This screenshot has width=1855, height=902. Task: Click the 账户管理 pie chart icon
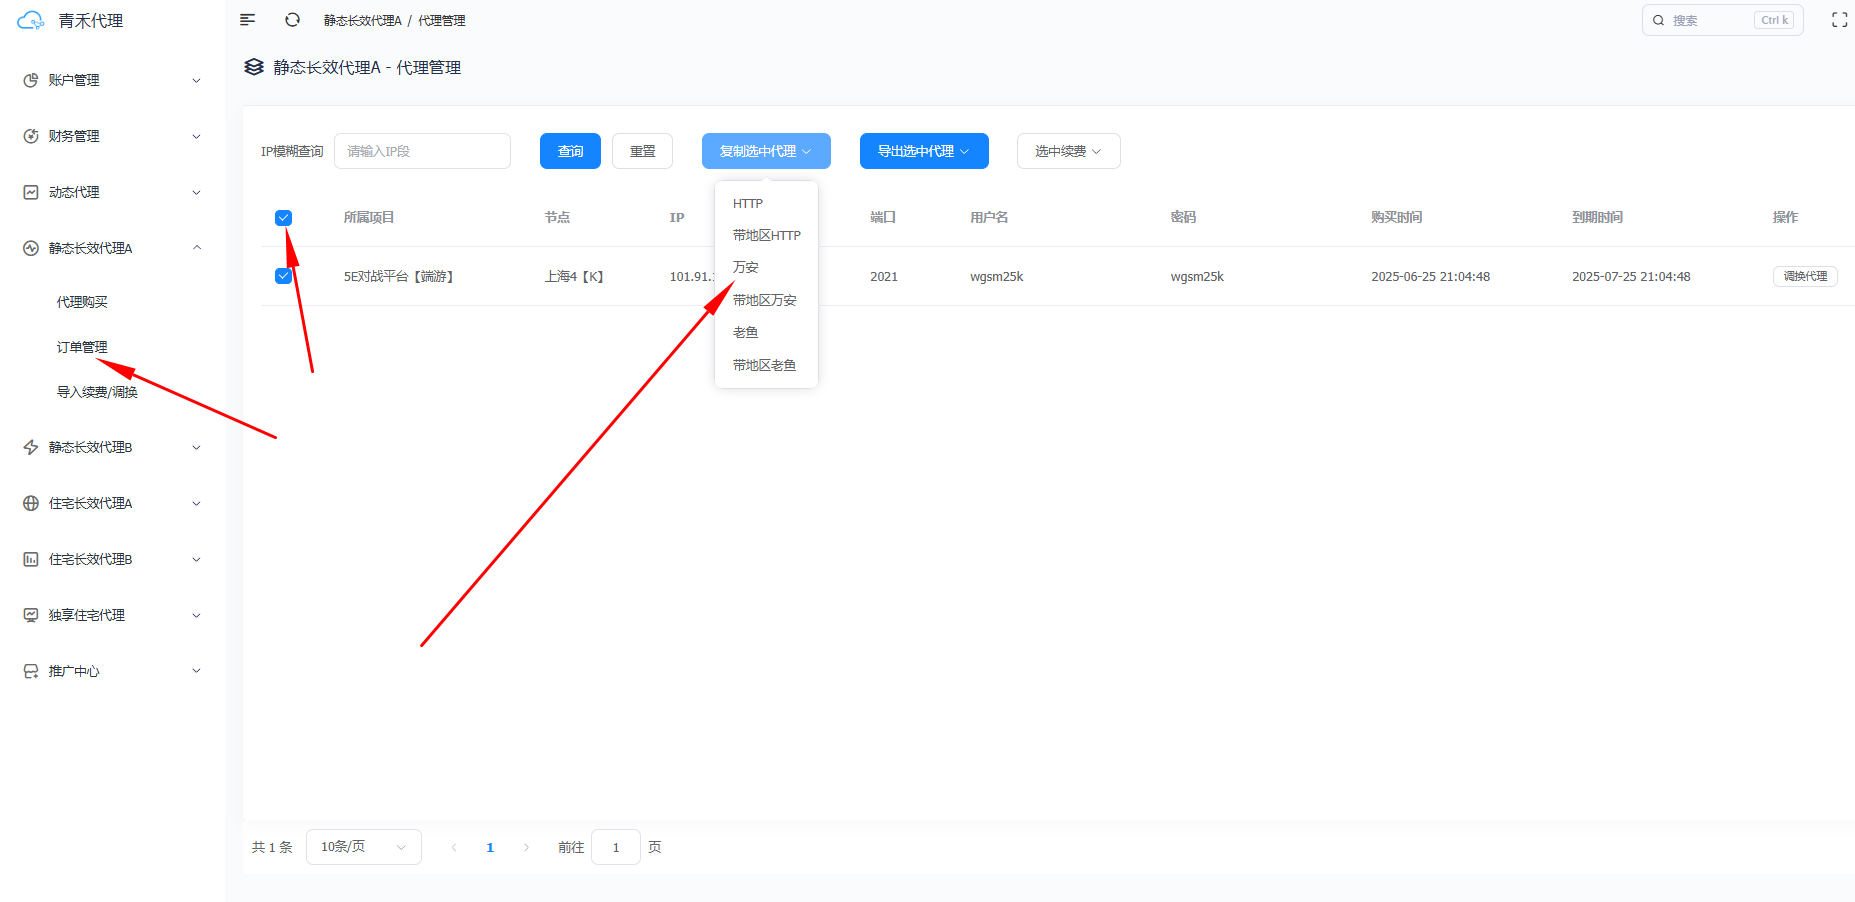31,80
